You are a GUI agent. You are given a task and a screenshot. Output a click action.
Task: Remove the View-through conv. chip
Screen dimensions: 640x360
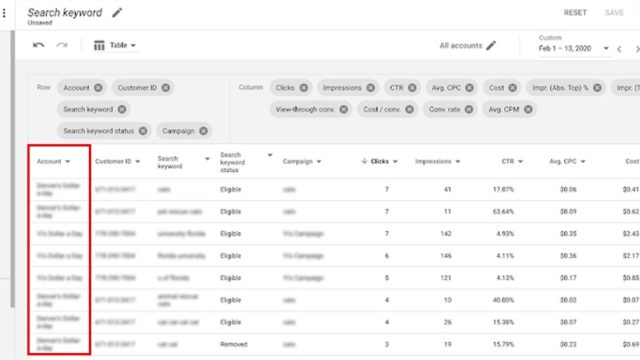click(x=344, y=109)
